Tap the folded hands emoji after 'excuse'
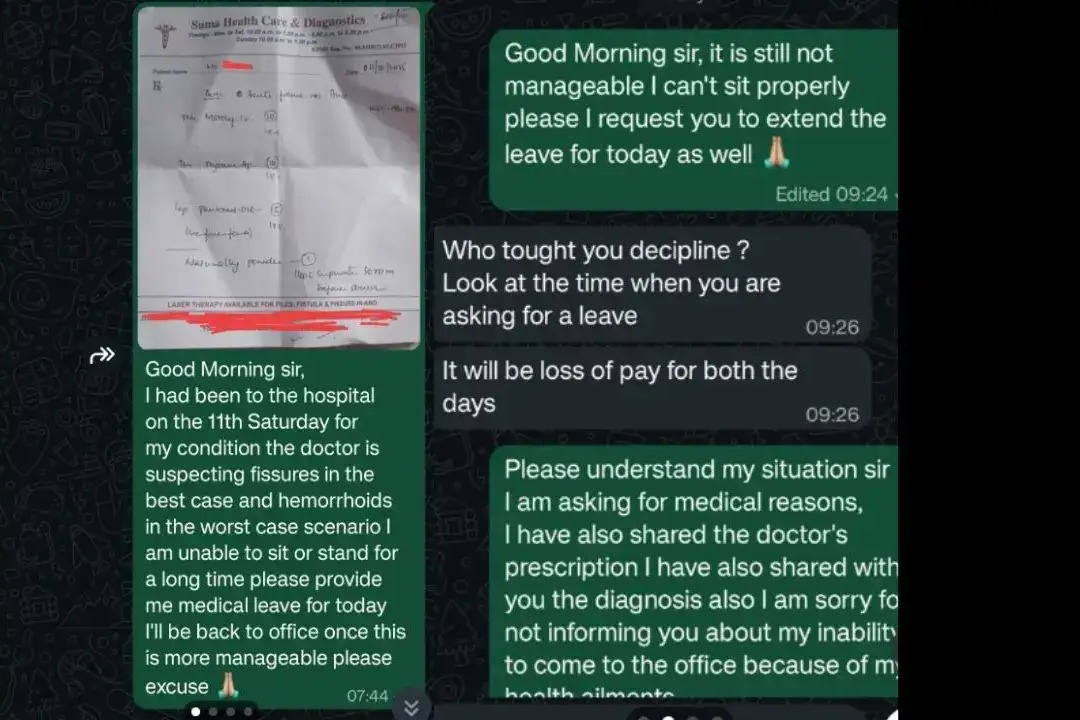This screenshot has width=1080, height=720. click(228, 685)
